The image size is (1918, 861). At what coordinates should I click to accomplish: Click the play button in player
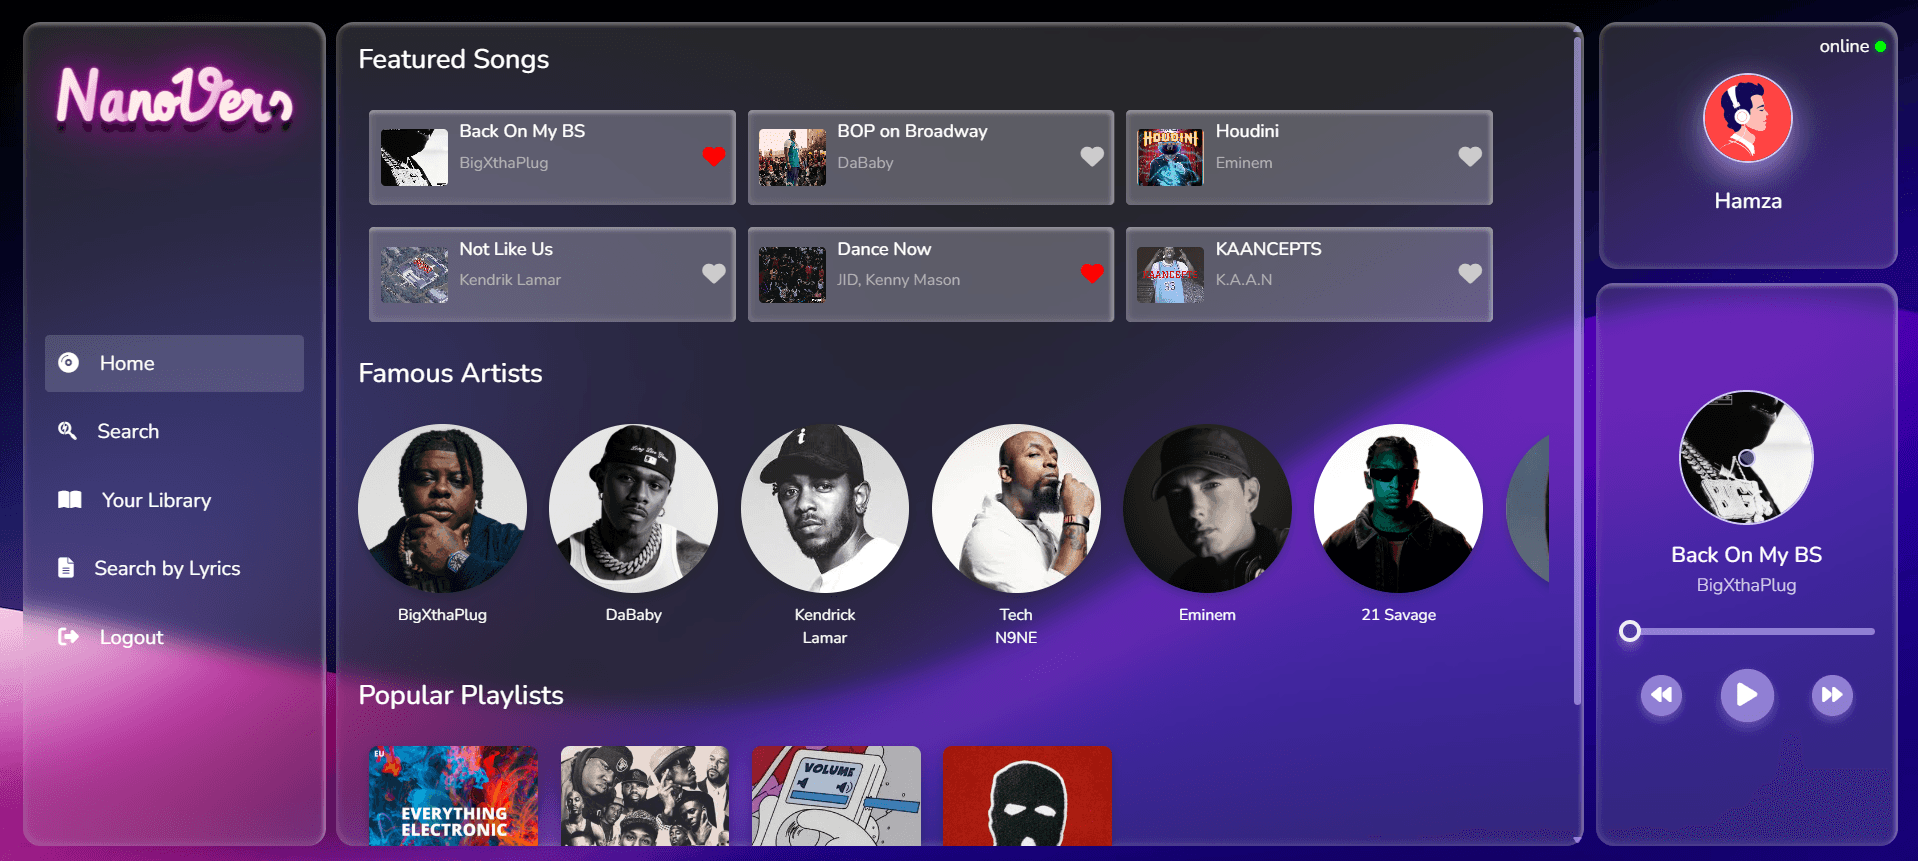(1746, 695)
